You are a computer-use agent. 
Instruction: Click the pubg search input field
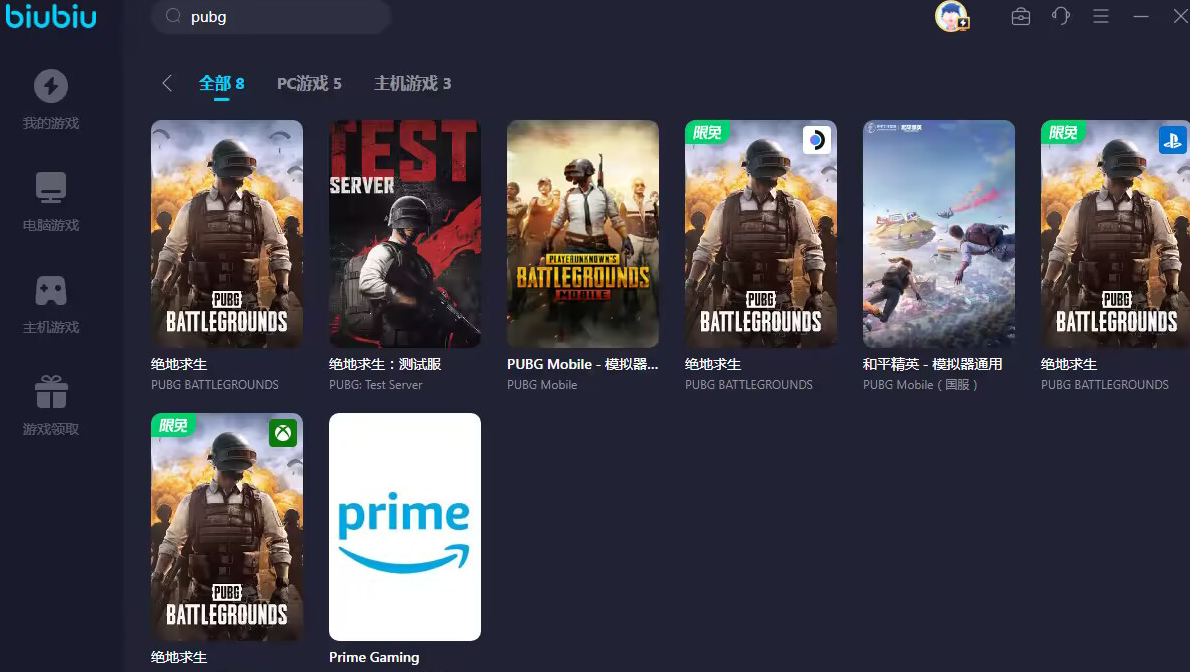(x=271, y=17)
